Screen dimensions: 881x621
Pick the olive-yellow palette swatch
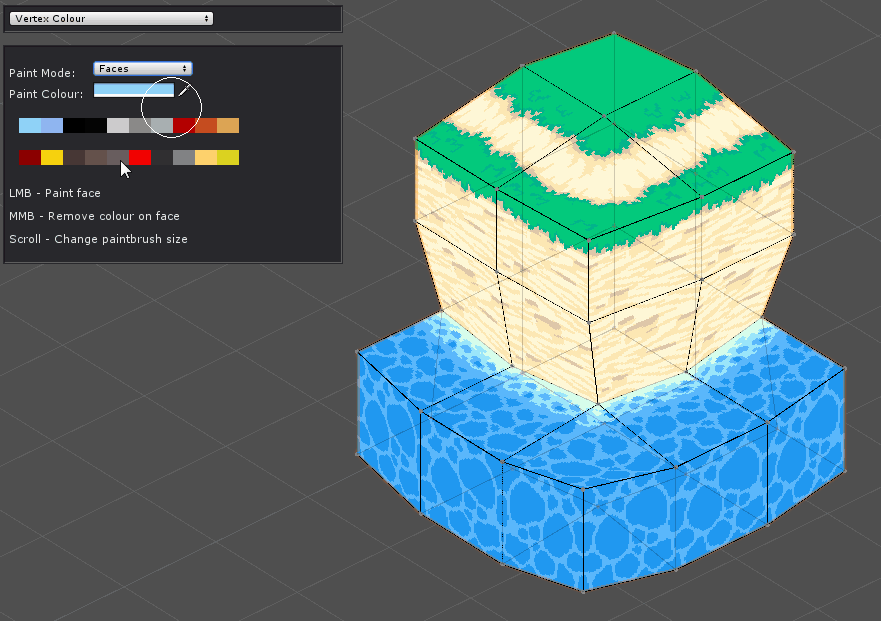[228, 157]
